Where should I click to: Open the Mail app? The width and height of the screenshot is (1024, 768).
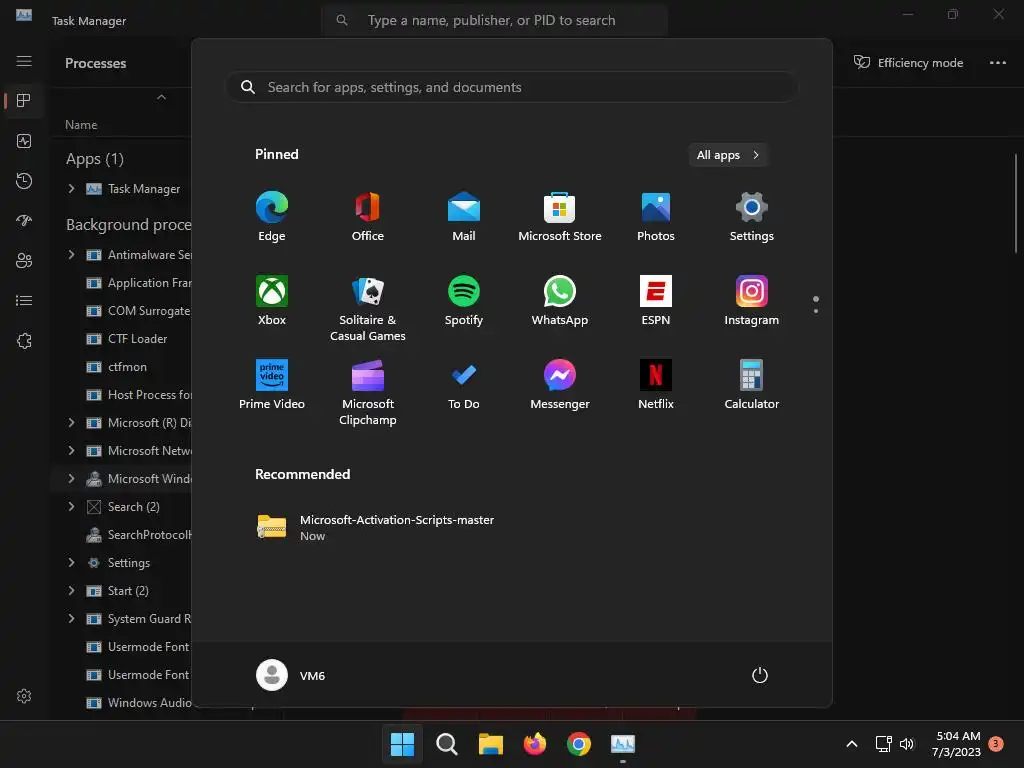tap(464, 217)
